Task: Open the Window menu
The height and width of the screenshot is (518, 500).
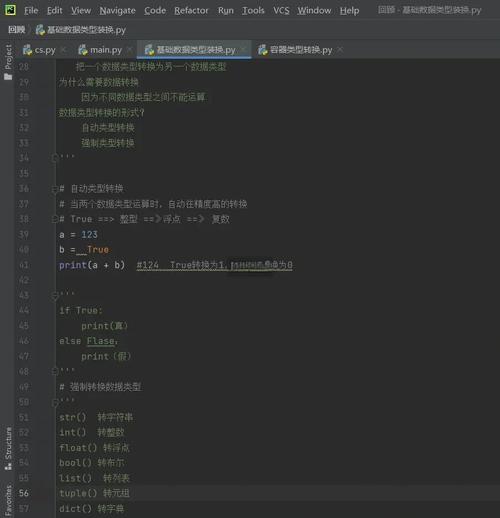Action: 314,11
